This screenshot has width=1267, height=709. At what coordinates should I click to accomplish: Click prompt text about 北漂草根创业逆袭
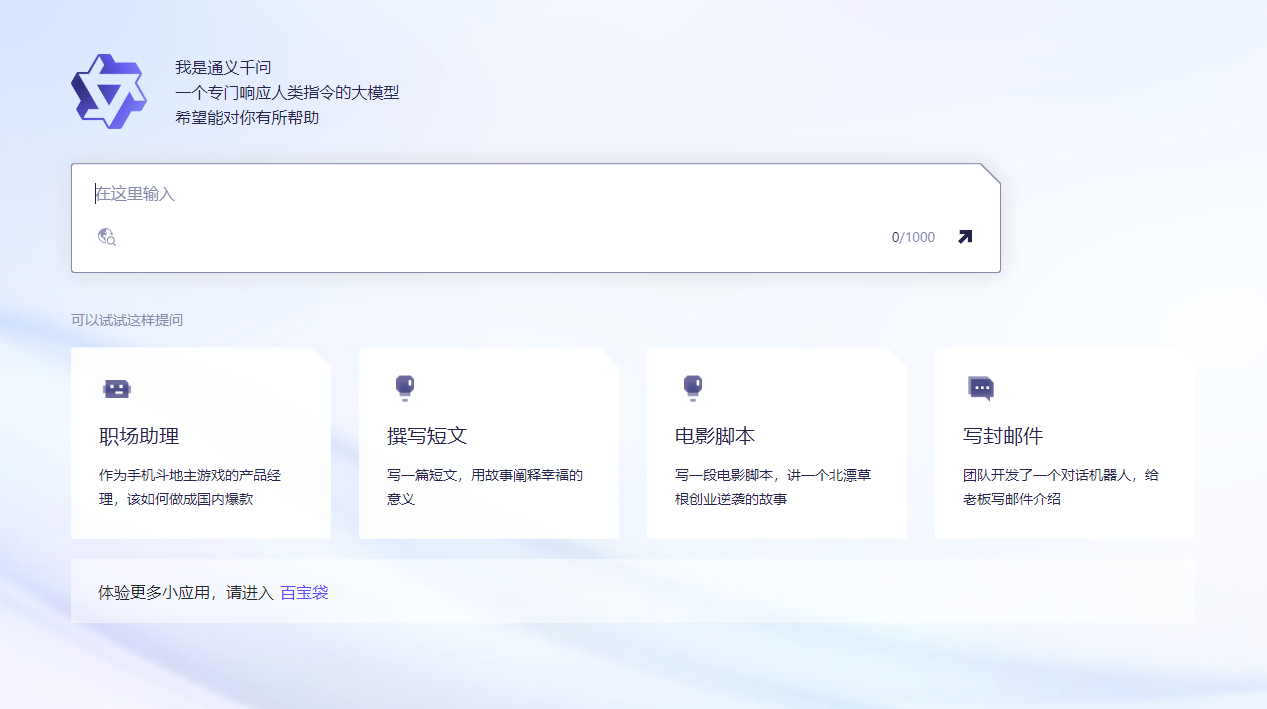click(773, 487)
